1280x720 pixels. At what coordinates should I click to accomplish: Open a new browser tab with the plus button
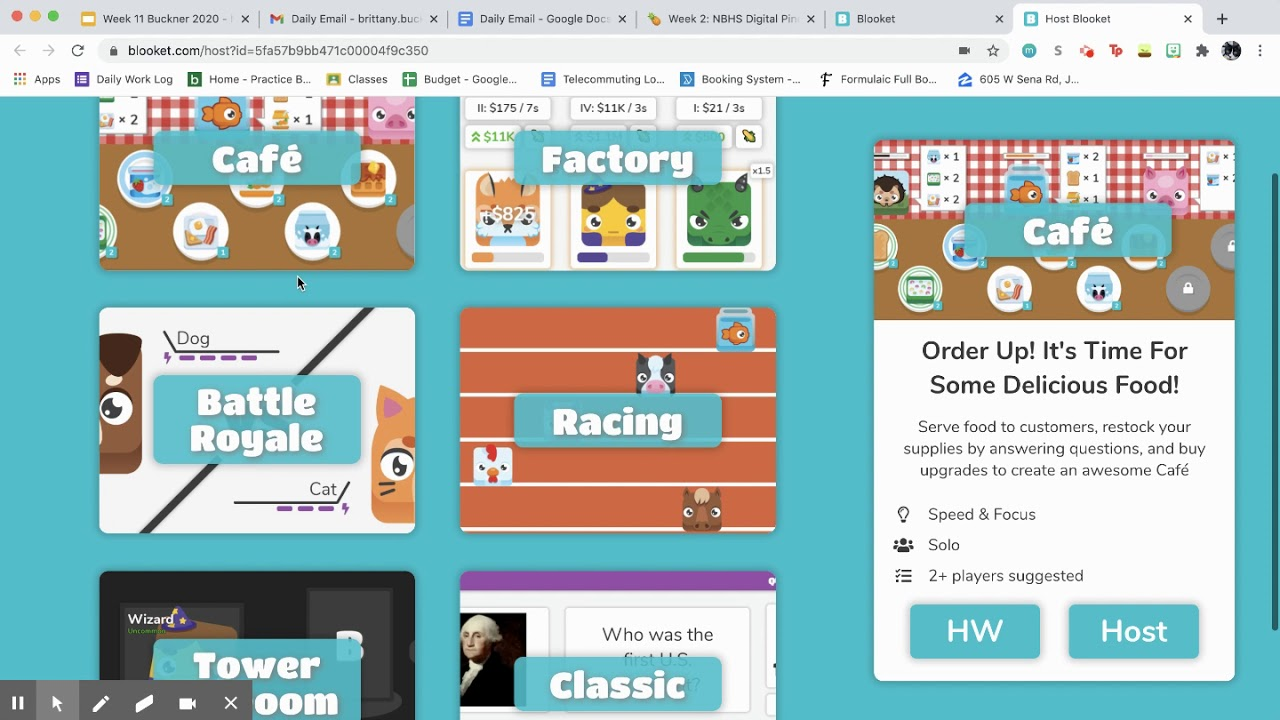(x=1222, y=19)
